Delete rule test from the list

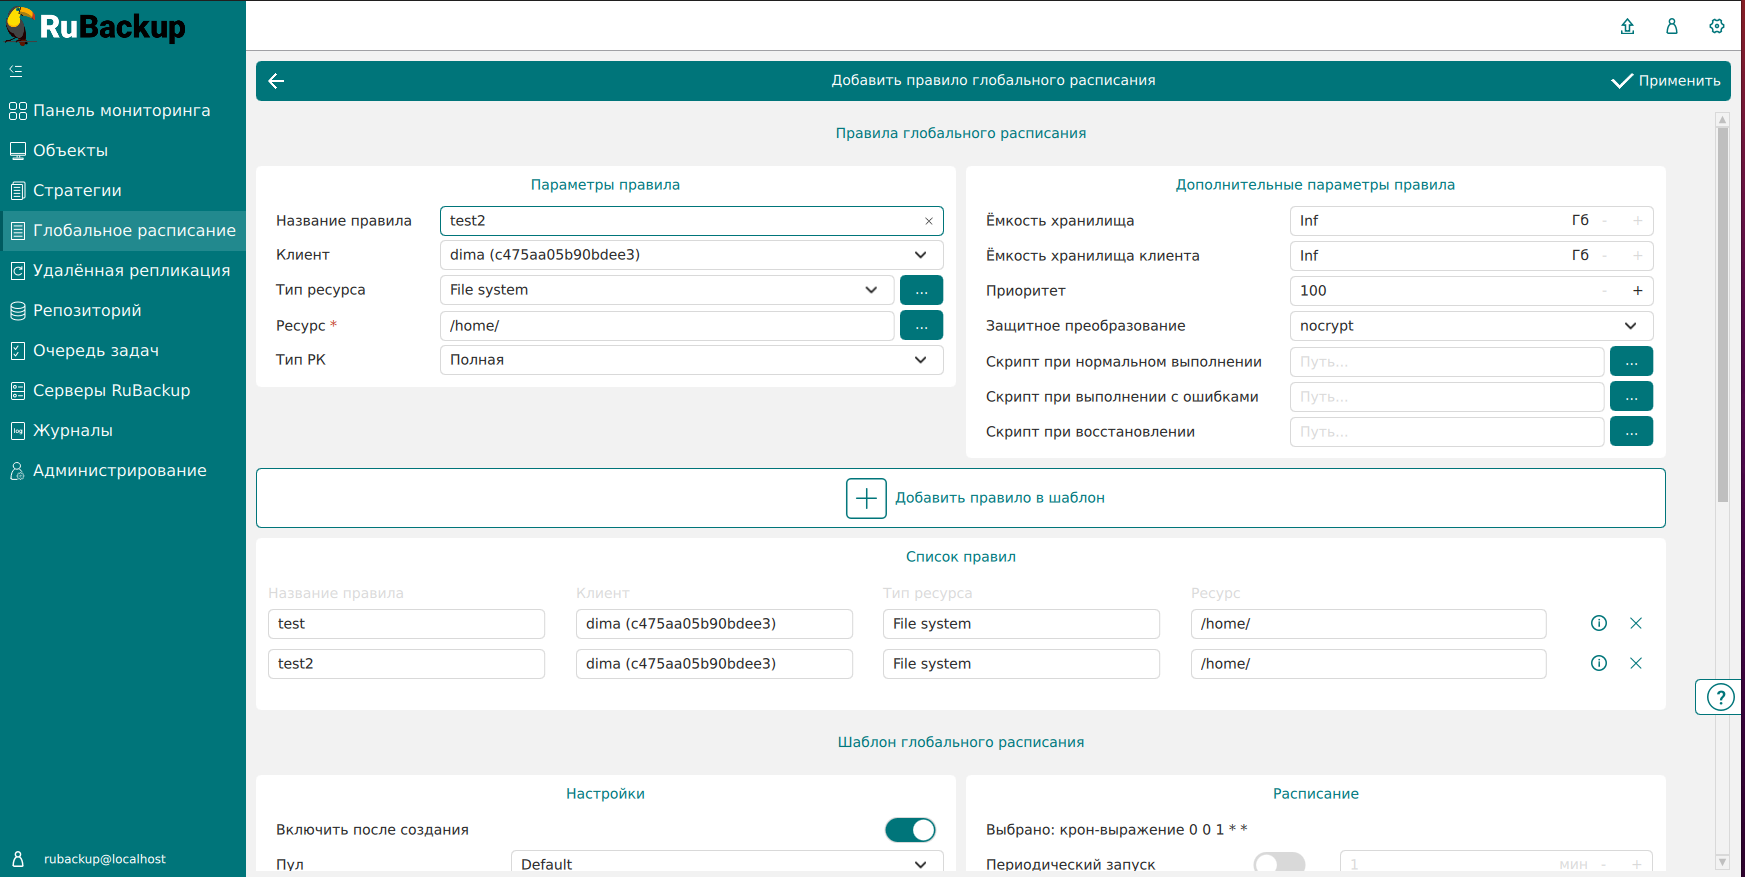pyautogui.click(x=1636, y=623)
